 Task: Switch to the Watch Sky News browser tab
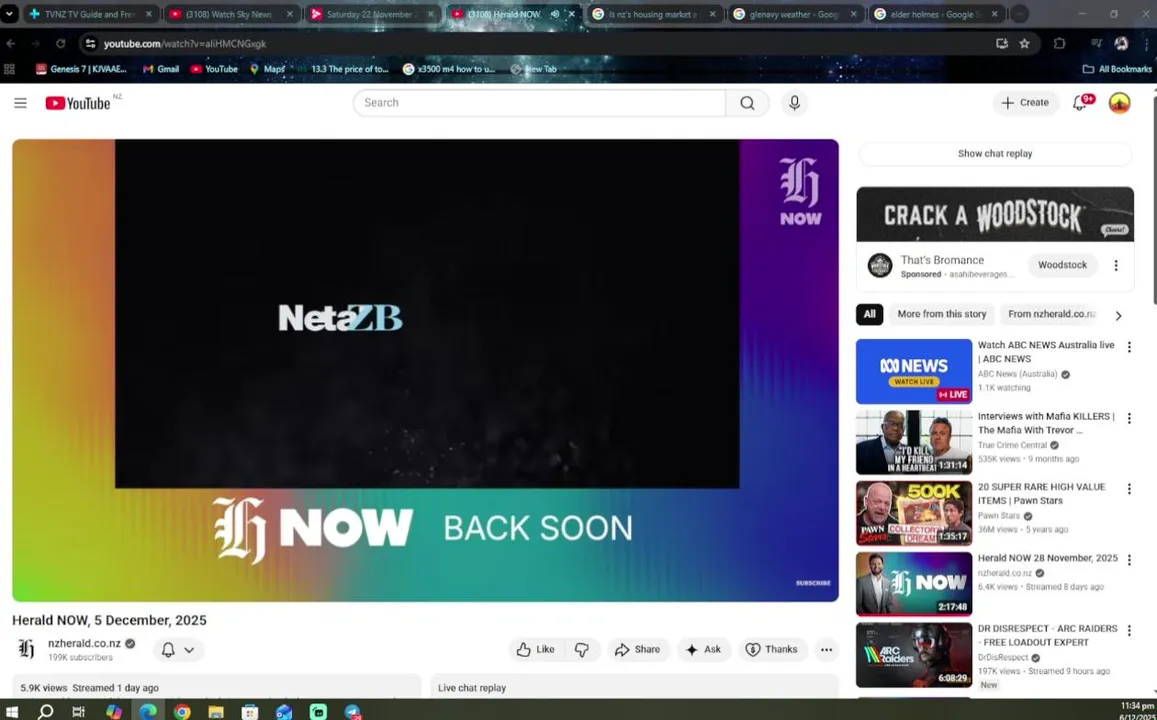pos(232,14)
